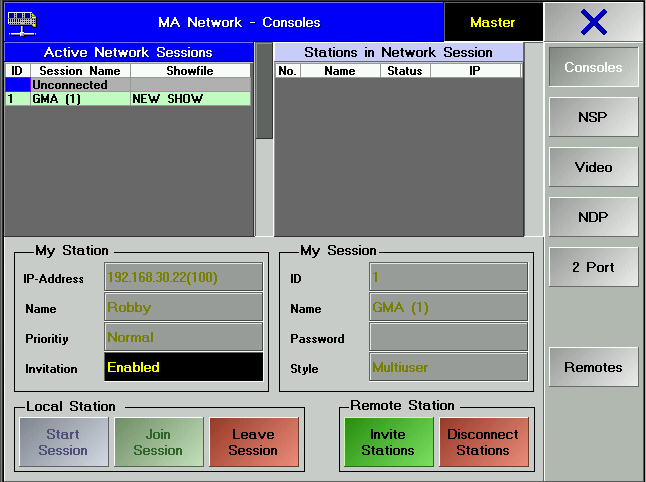646x482 pixels.
Task: Click the red Leave Session button
Action: (x=253, y=443)
